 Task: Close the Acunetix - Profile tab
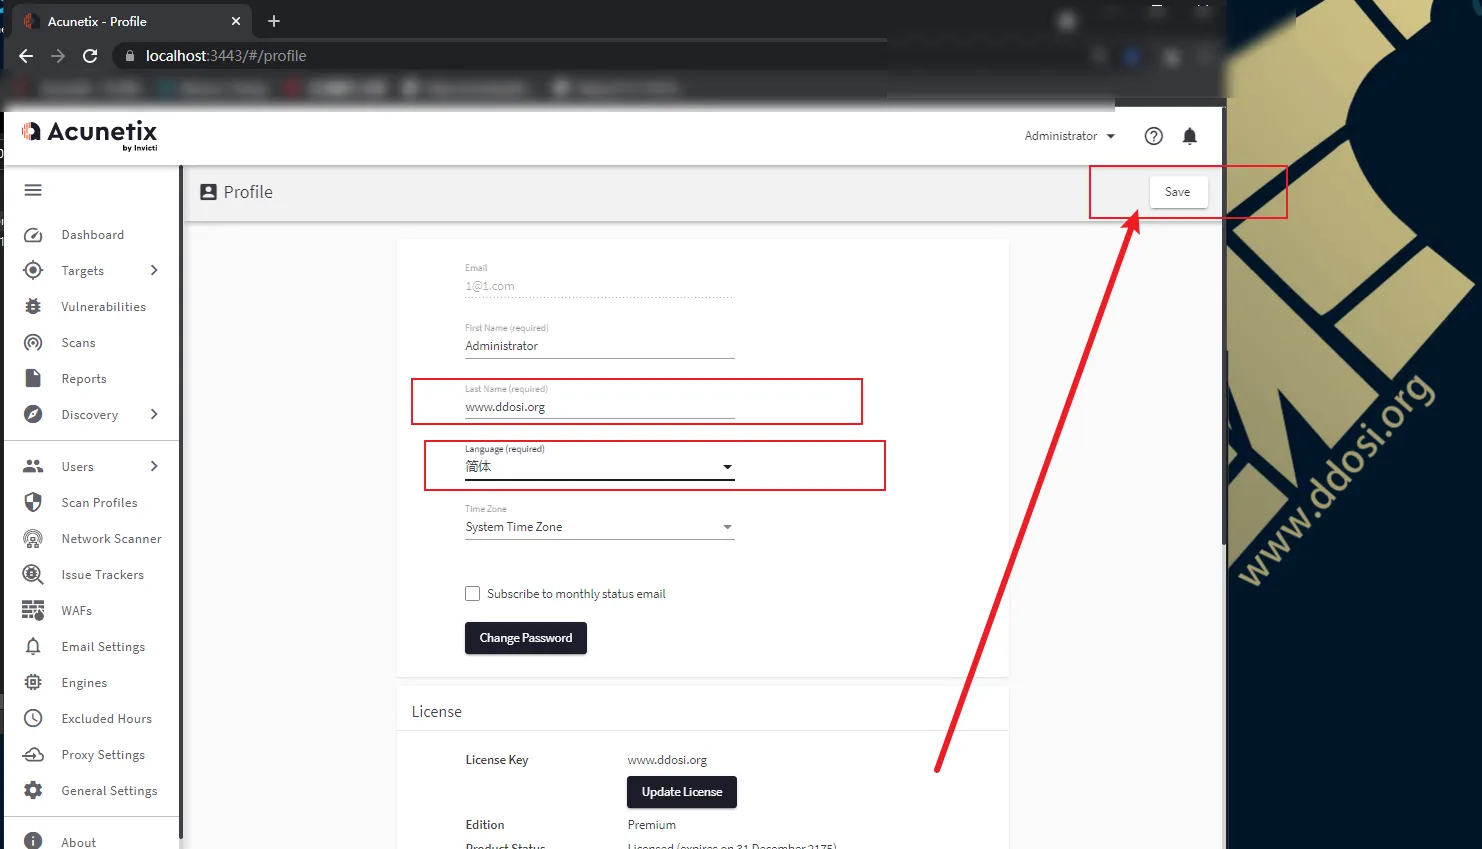pos(236,21)
